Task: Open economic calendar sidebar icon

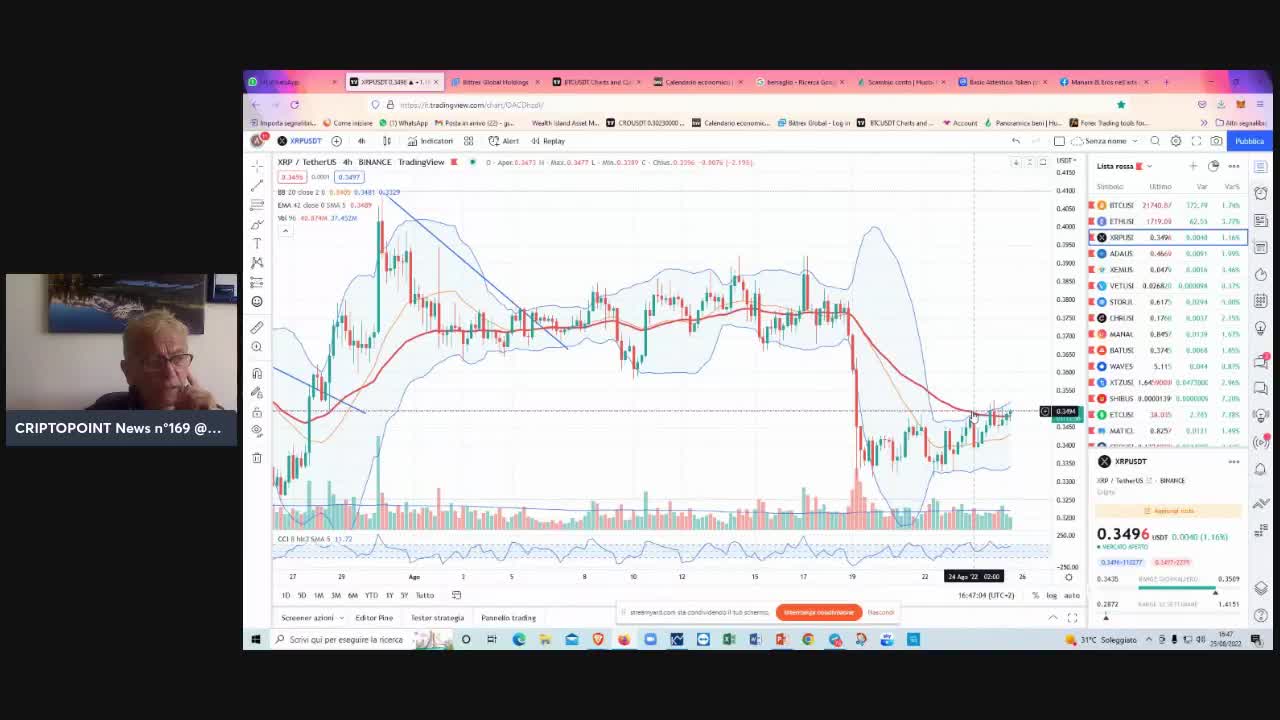Action: [1261, 301]
